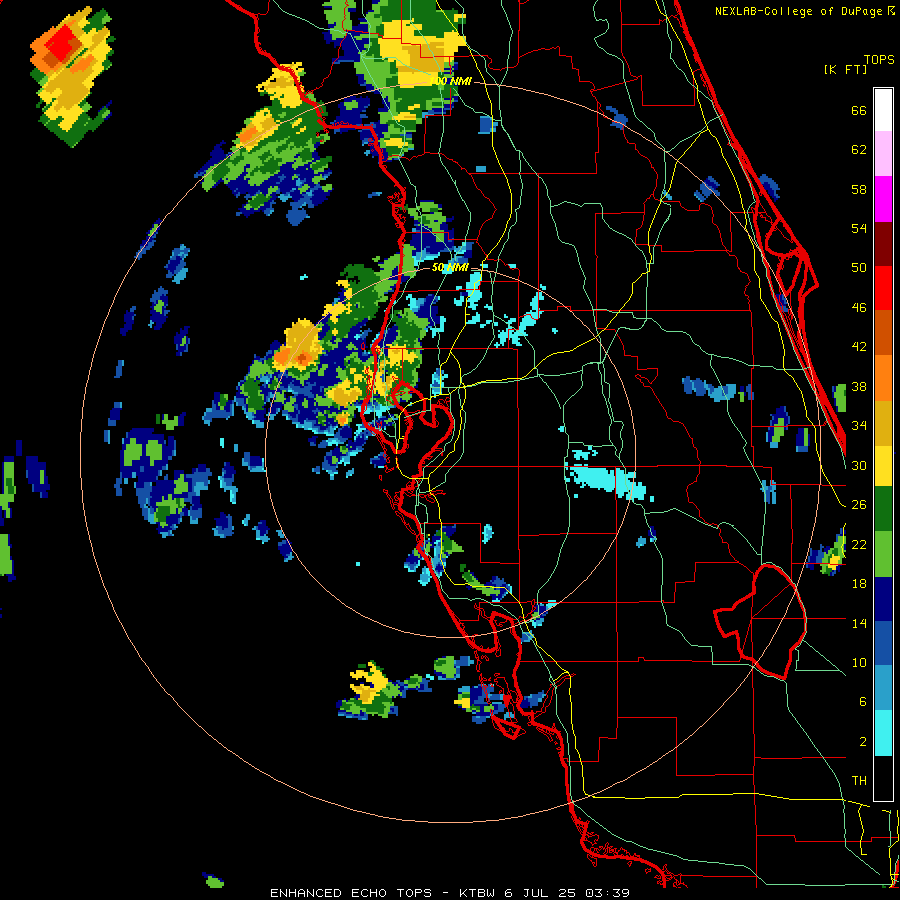Viewport: 900px width, 900px height.
Task: Click the [K FT] units label
Action: pos(845,69)
